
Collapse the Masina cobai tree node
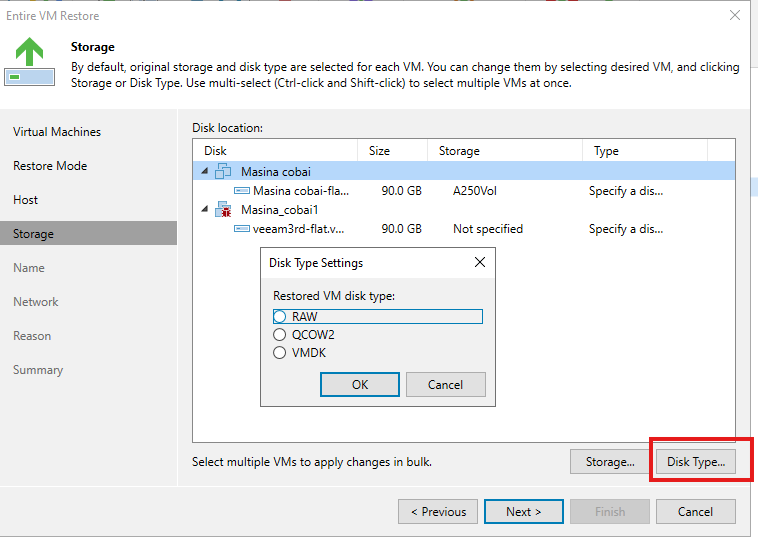pyautogui.click(x=205, y=171)
